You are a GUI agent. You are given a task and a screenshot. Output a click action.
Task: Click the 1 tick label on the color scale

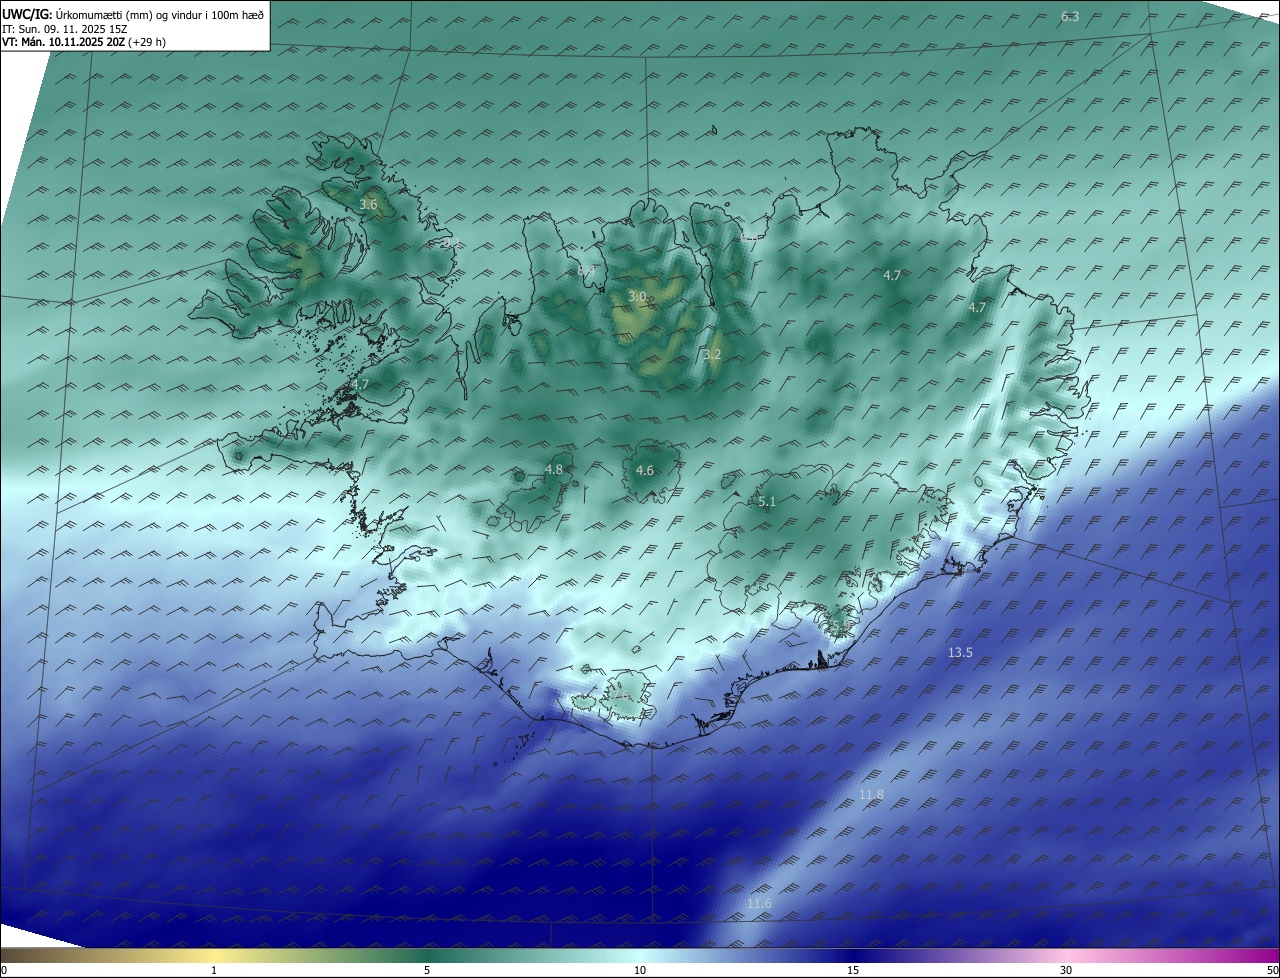(214, 970)
